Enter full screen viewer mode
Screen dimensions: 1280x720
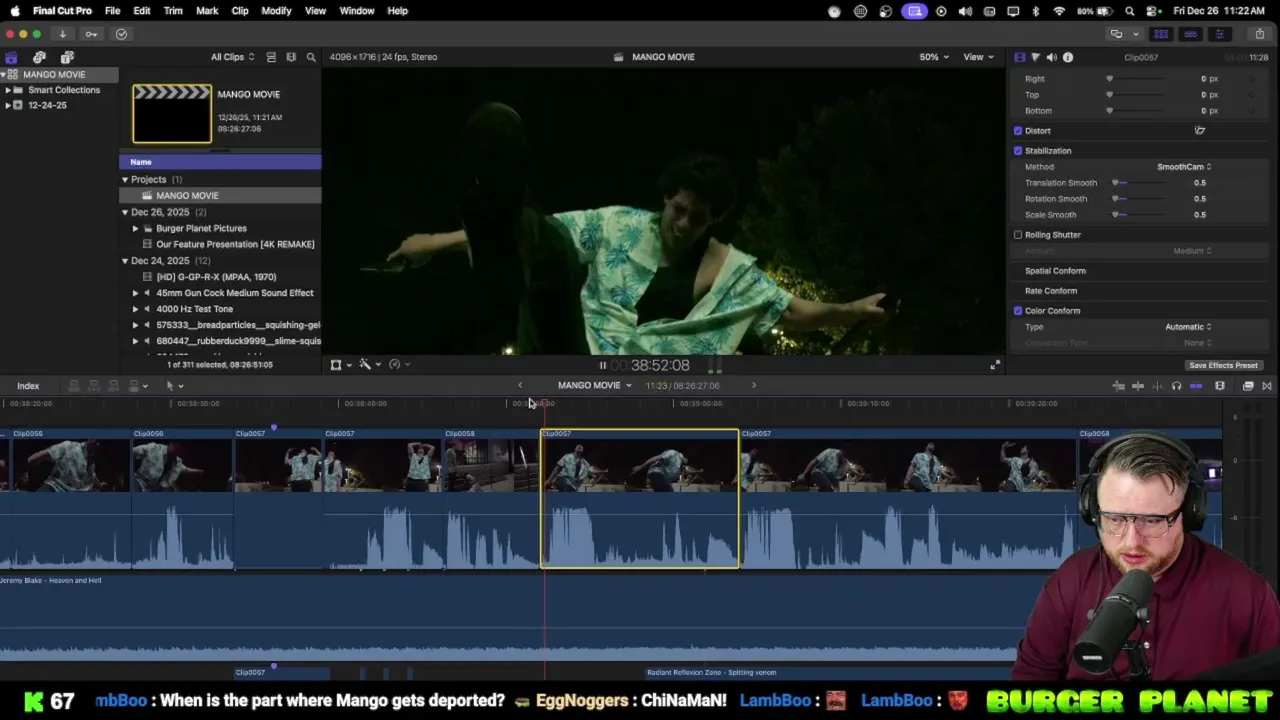click(995, 365)
